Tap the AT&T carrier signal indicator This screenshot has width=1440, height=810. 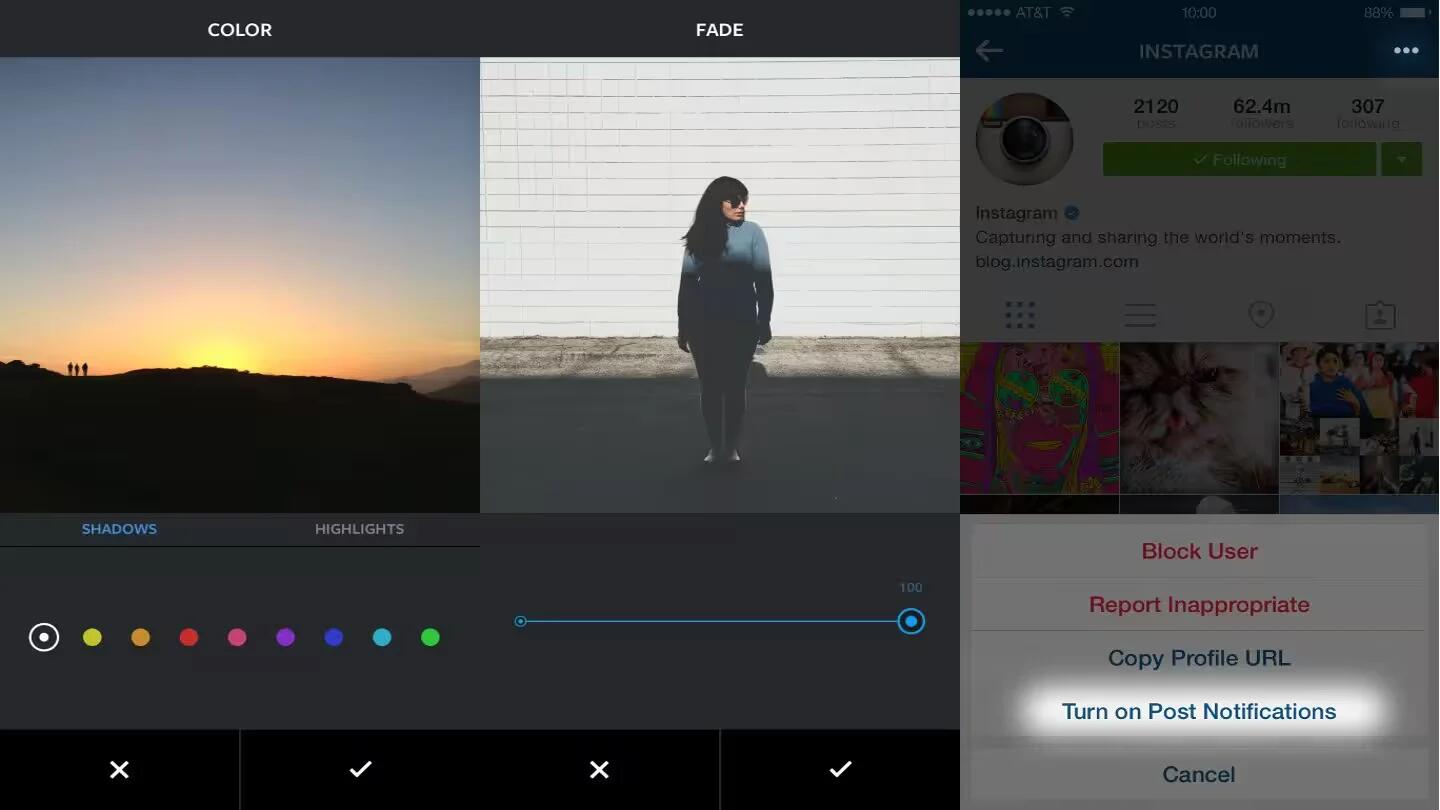coord(1020,13)
